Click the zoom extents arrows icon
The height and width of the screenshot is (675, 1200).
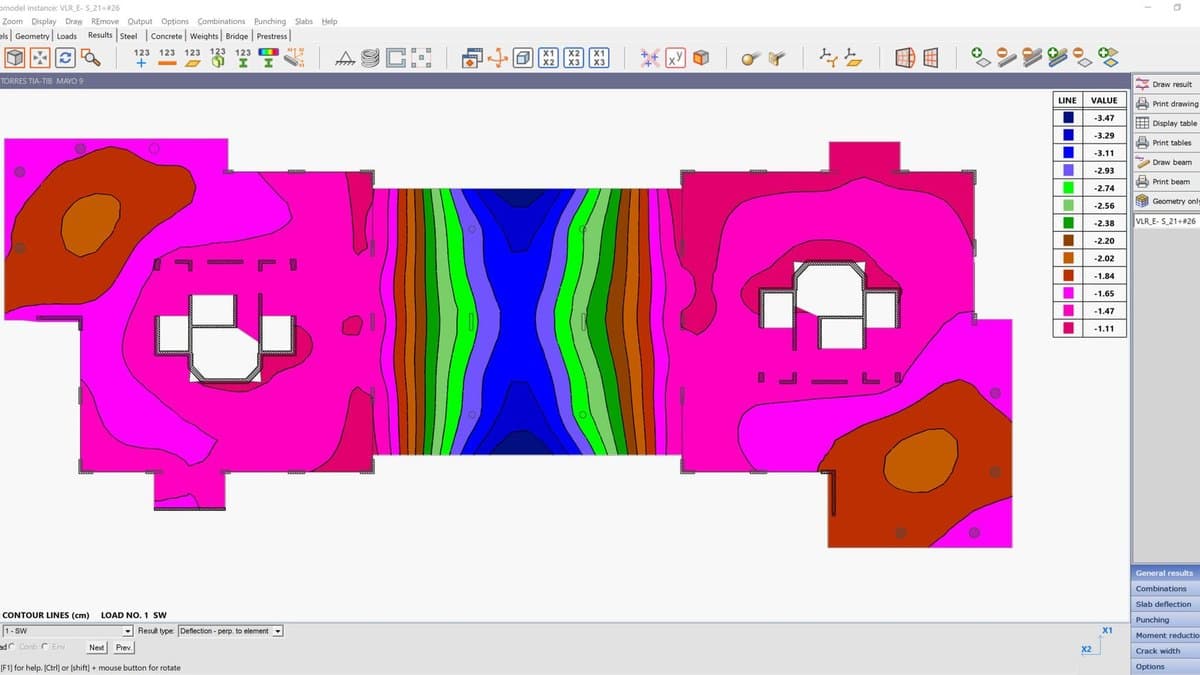pyautogui.click(x=41, y=58)
